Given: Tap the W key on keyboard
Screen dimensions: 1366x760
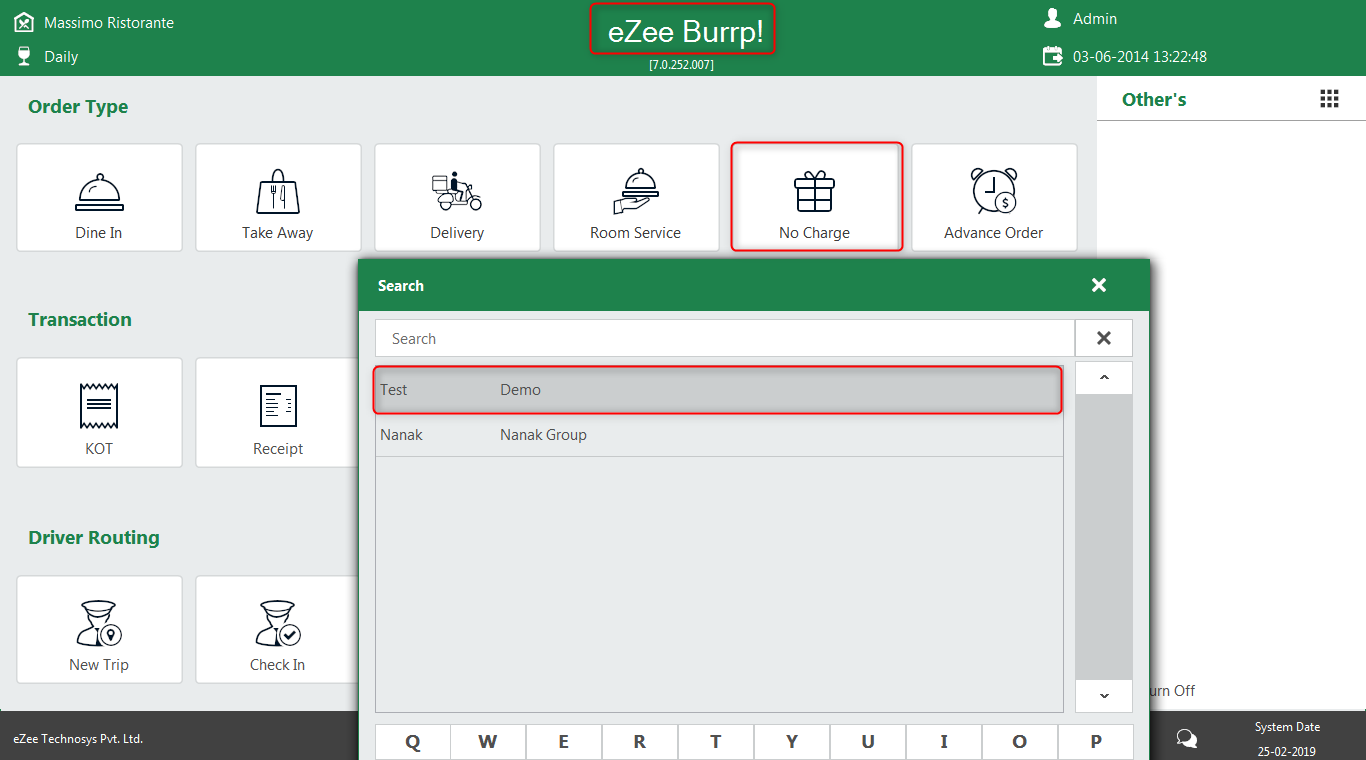Looking at the screenshot, I should point(488,742).
